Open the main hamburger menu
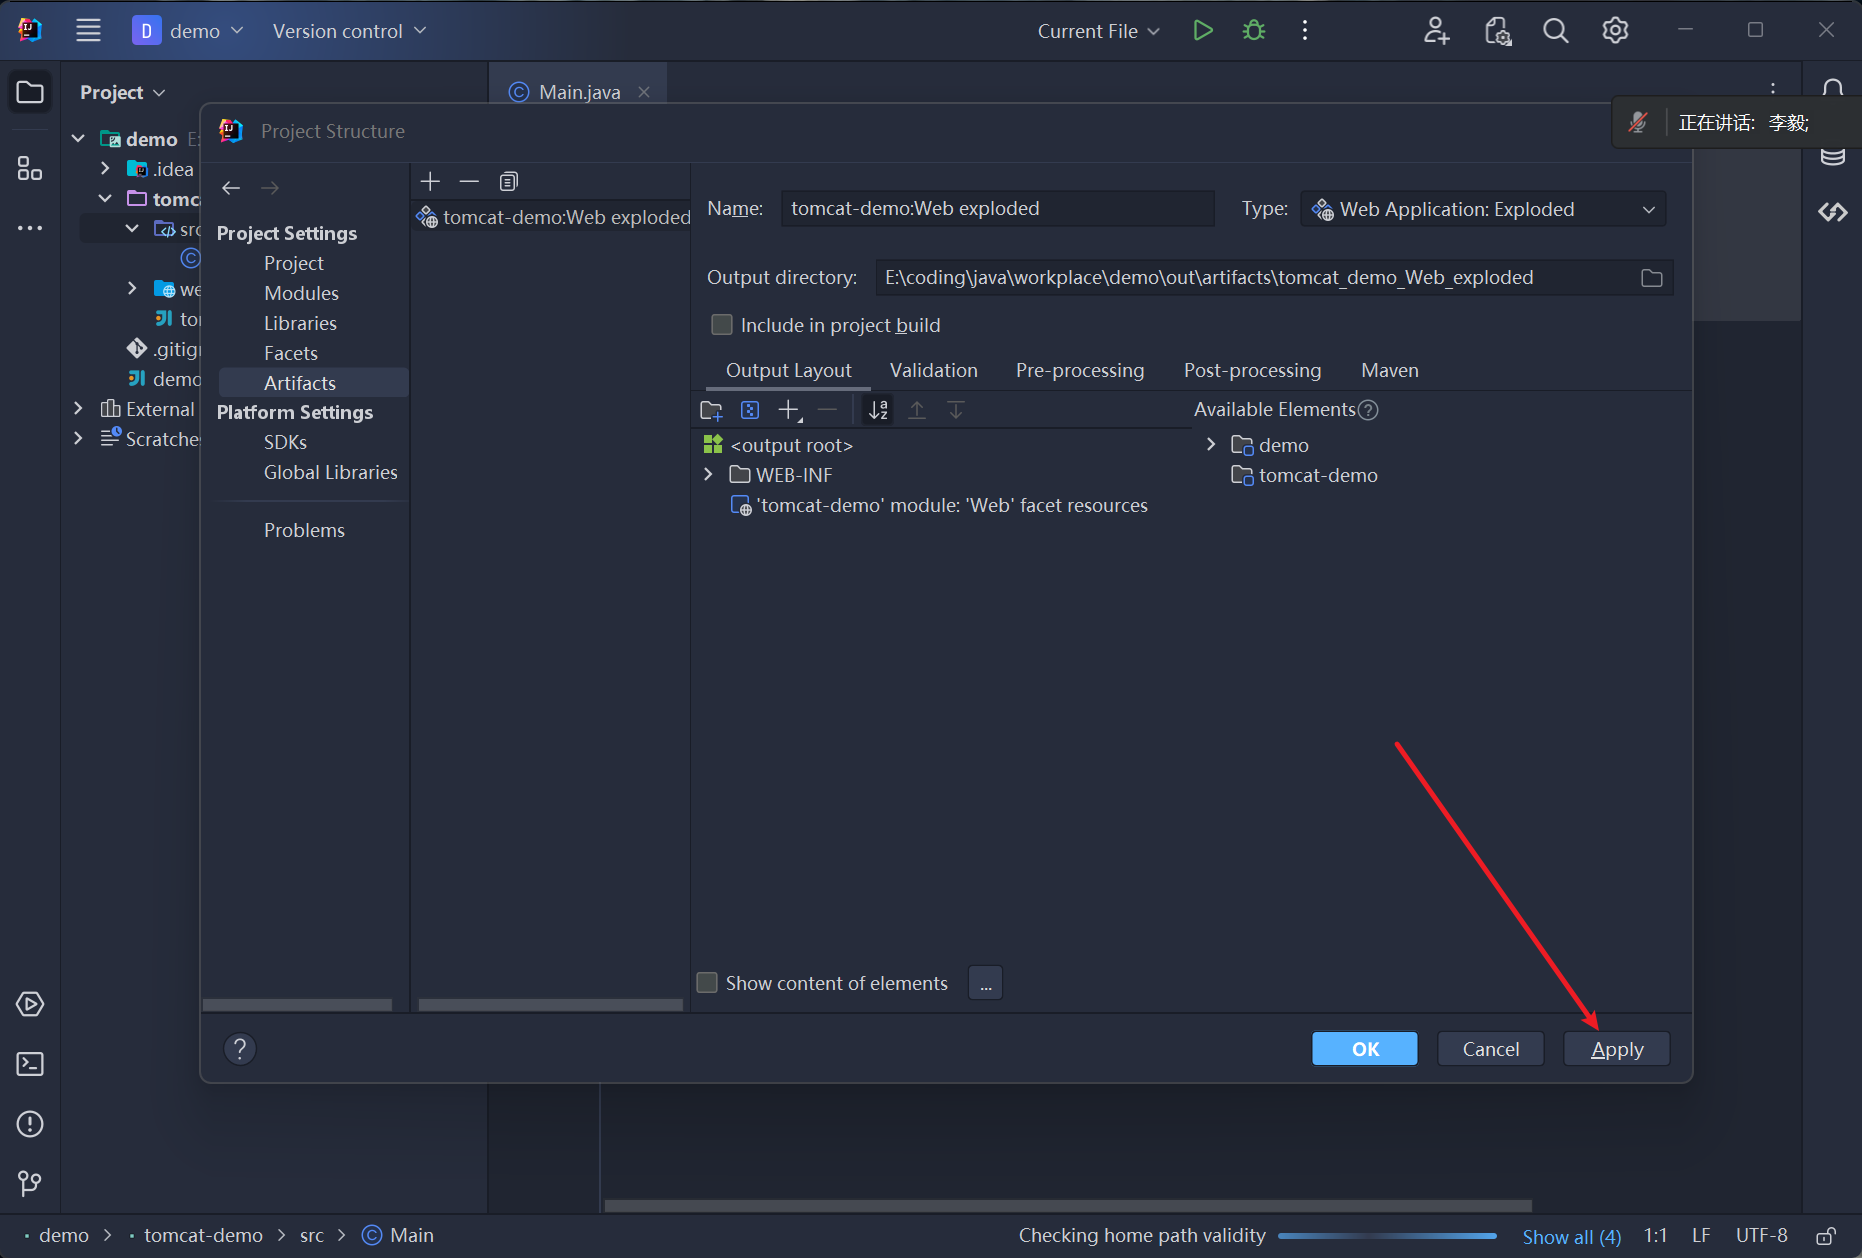1862x1258 pixels. pos(88,30)
